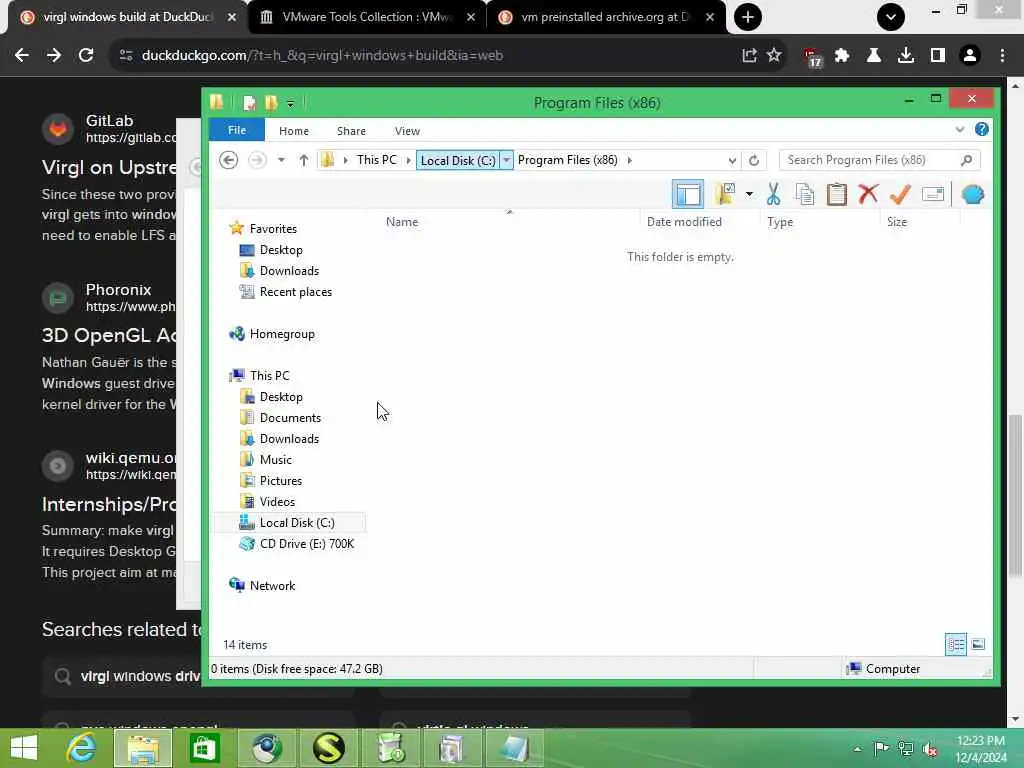Select This PC in the navigation pane
This screenshot has width=1024, height=768.
click(x=269, y=376)
